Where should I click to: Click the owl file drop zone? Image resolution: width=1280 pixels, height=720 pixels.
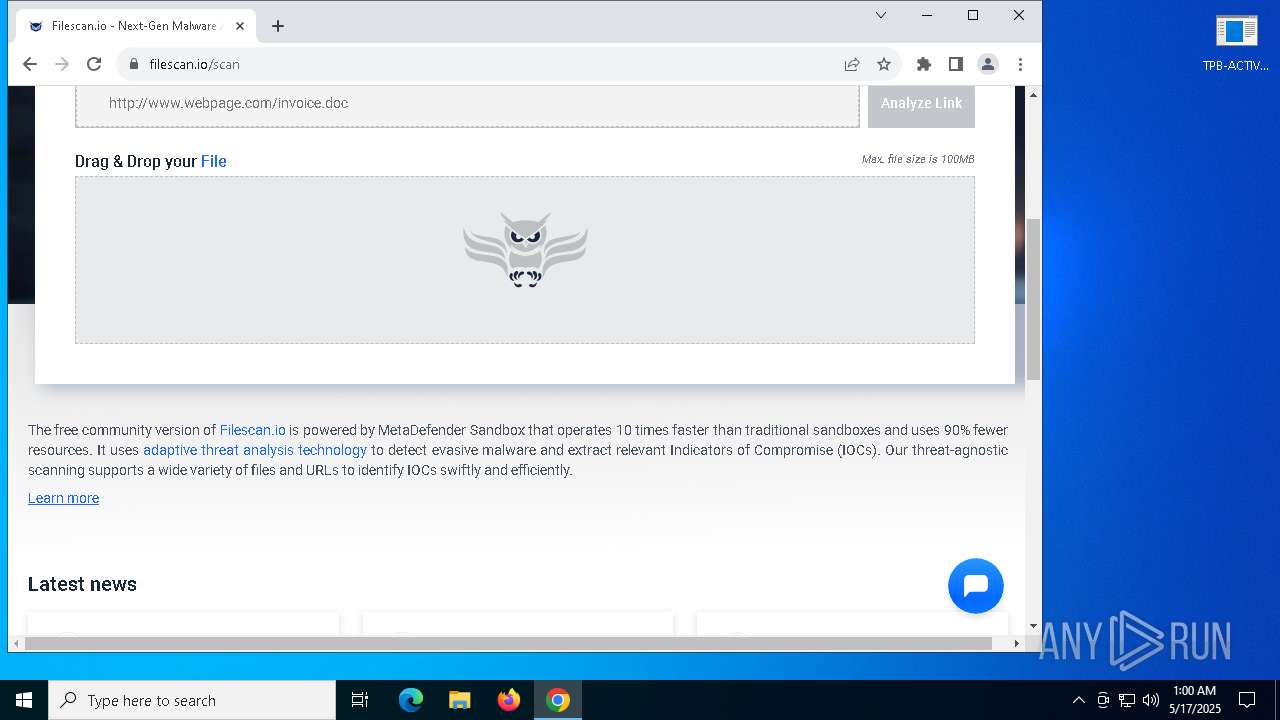click(525, 260)
